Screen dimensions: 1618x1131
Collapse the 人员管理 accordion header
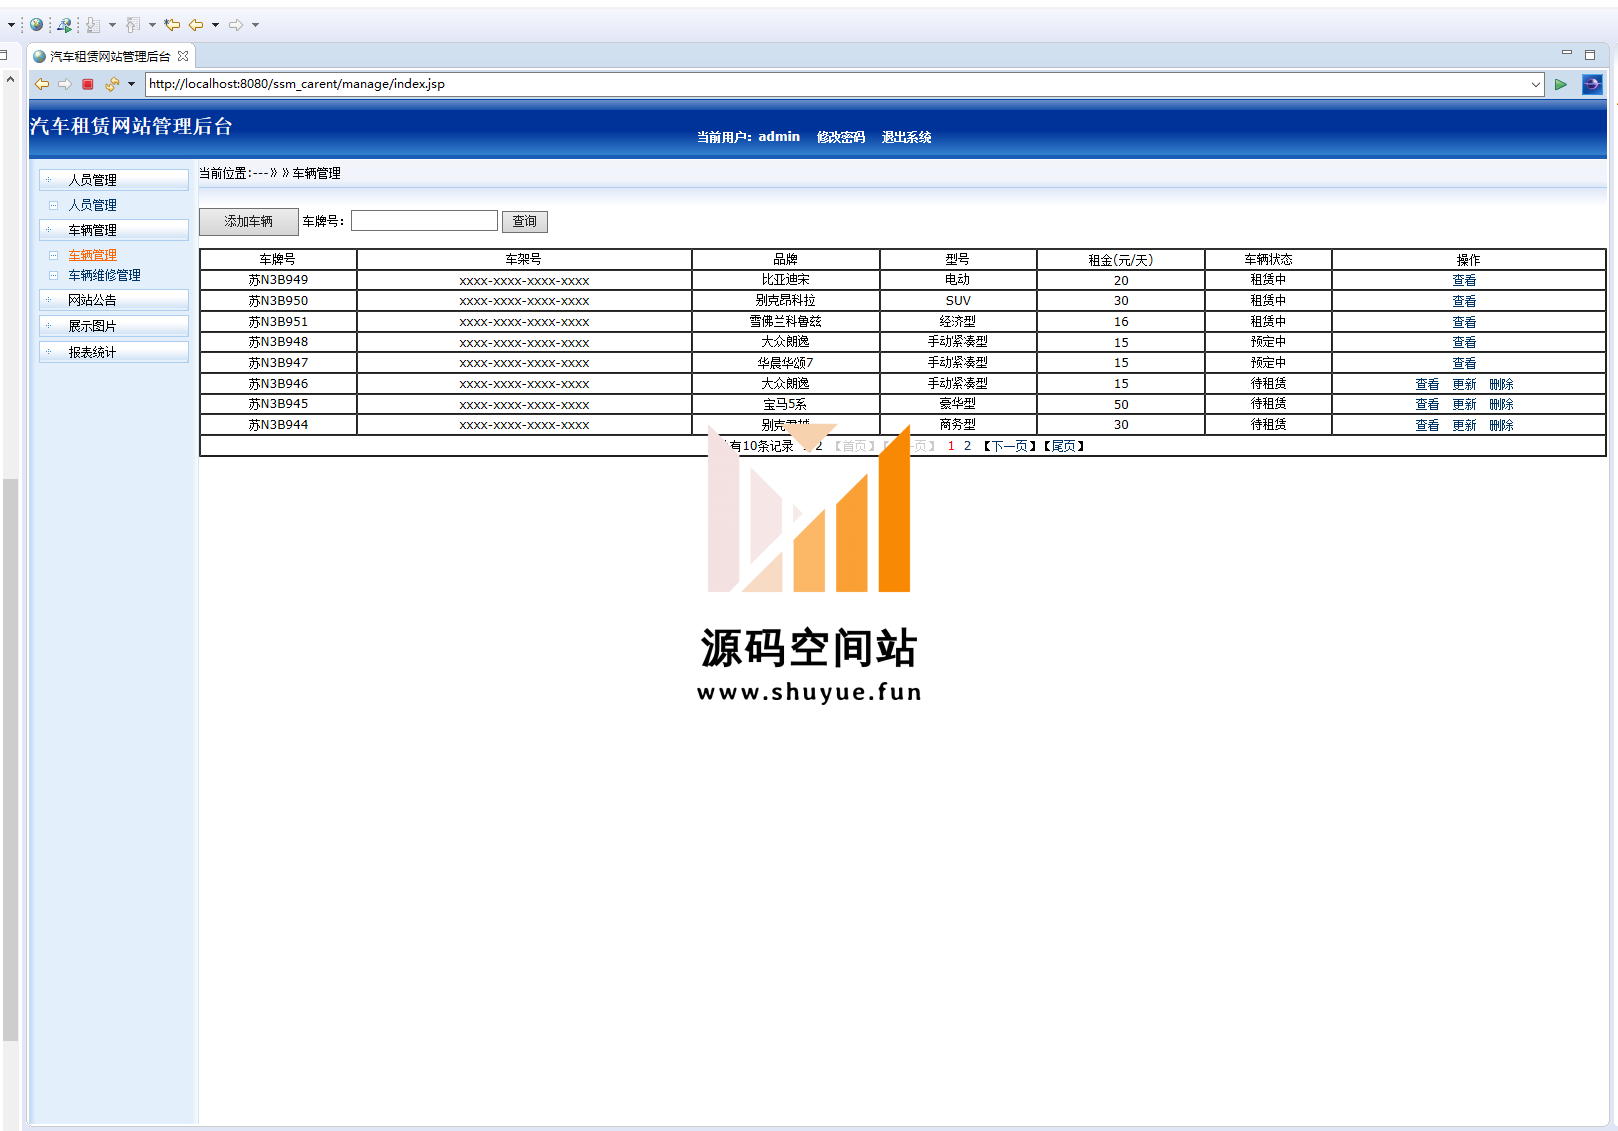[x=114, y=179]
